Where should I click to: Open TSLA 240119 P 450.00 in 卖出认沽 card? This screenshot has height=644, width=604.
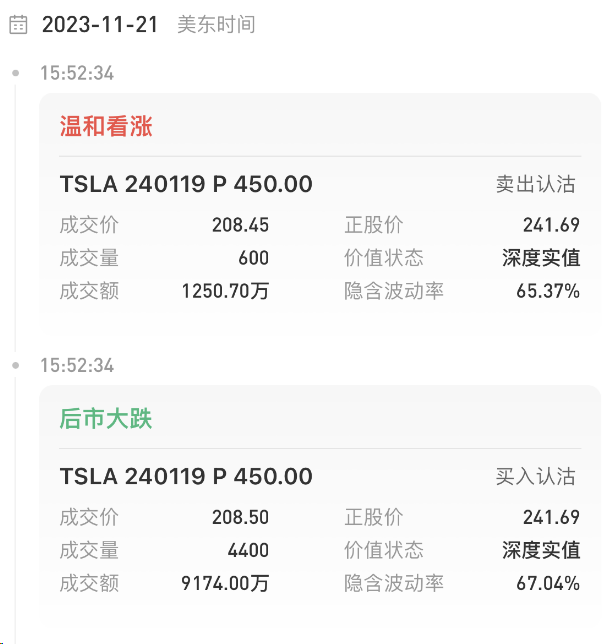pos(186,184)
